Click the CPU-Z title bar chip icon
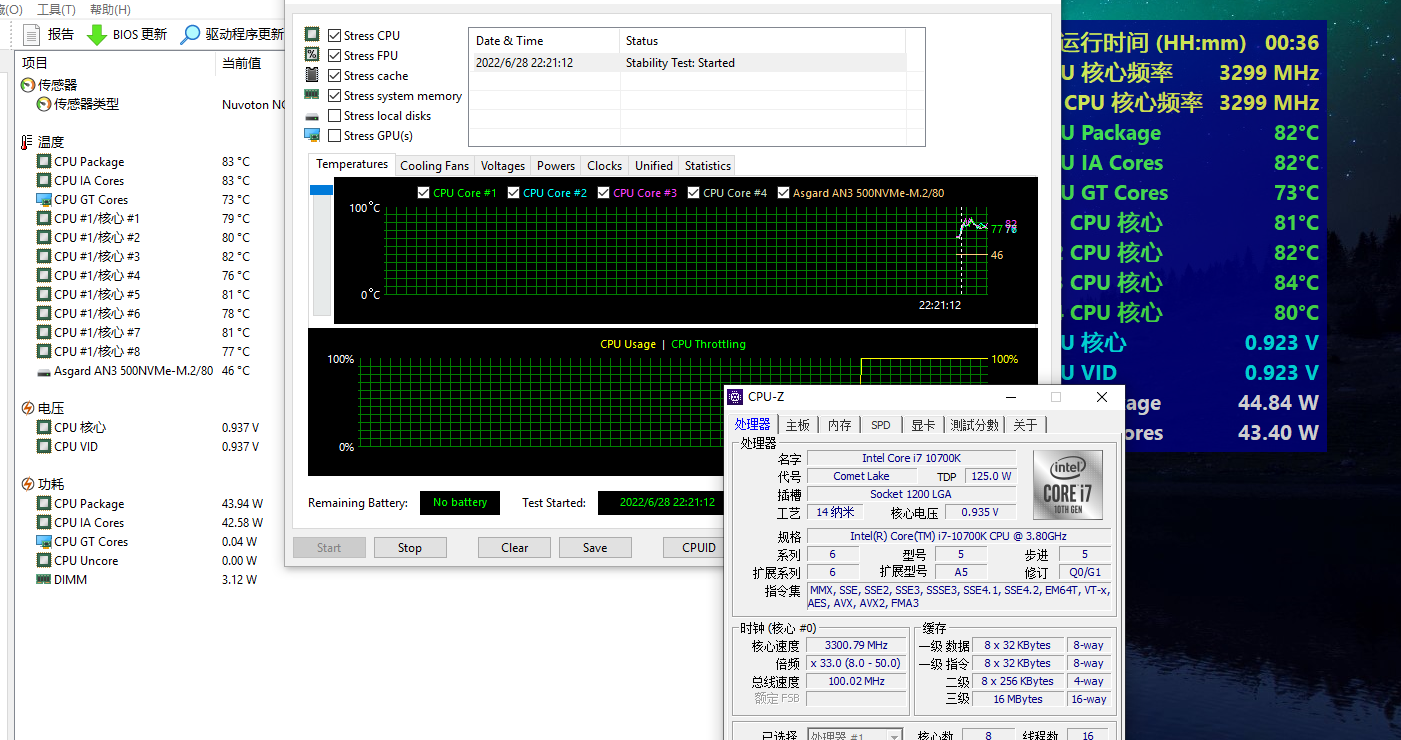This screenshot has height=740, width=1401. tap(735, 397)
